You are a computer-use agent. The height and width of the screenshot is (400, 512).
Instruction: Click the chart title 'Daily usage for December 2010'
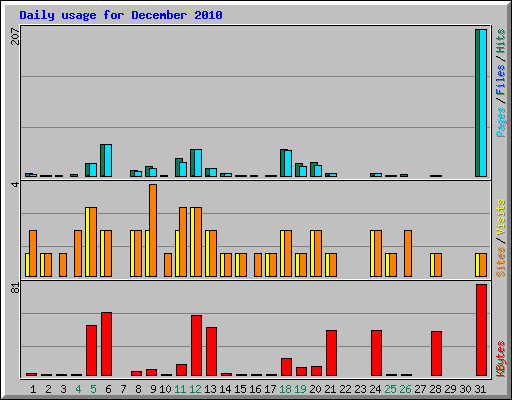pyautogui.click(x=121, y=15)
